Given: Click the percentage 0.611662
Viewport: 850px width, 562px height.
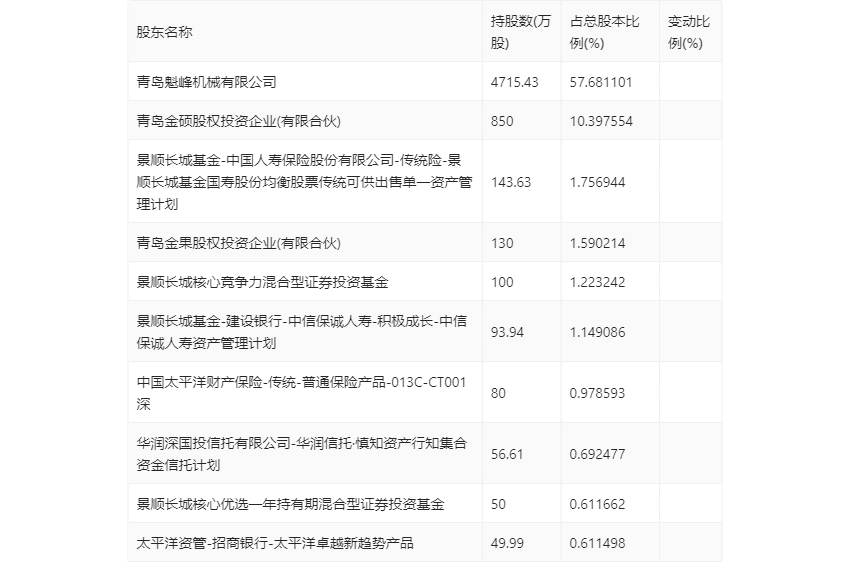Looking at the screenshot, I should coord(597,504).
